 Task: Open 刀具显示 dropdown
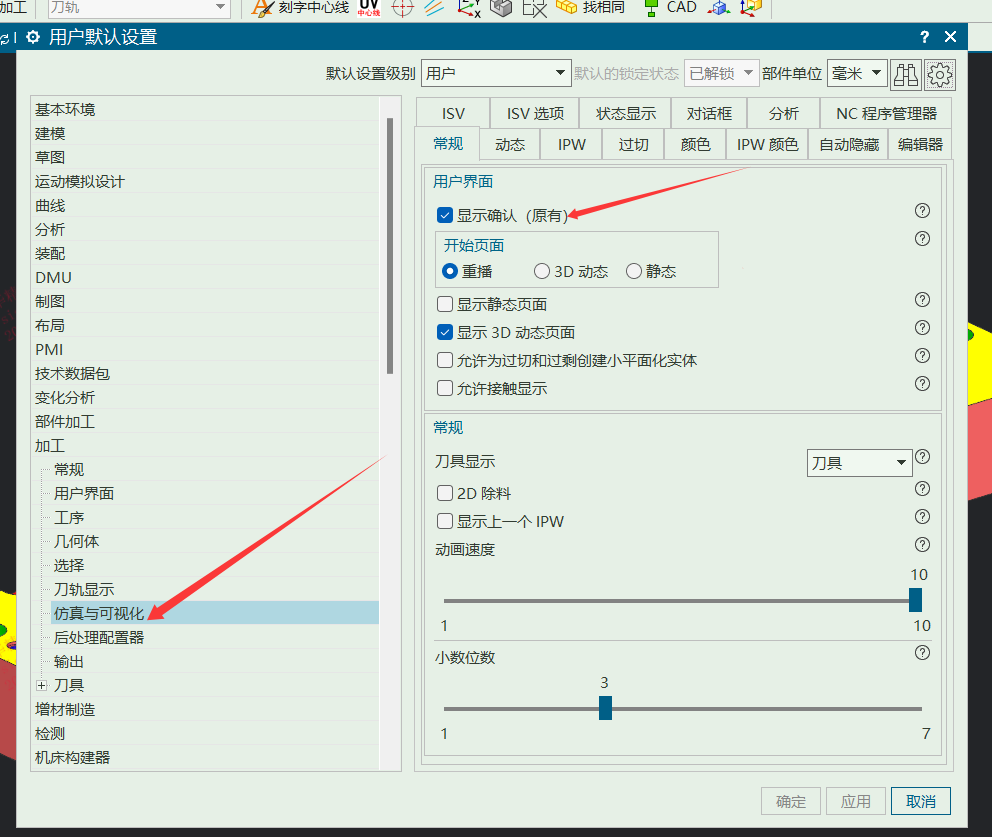(x=859, y=463)
